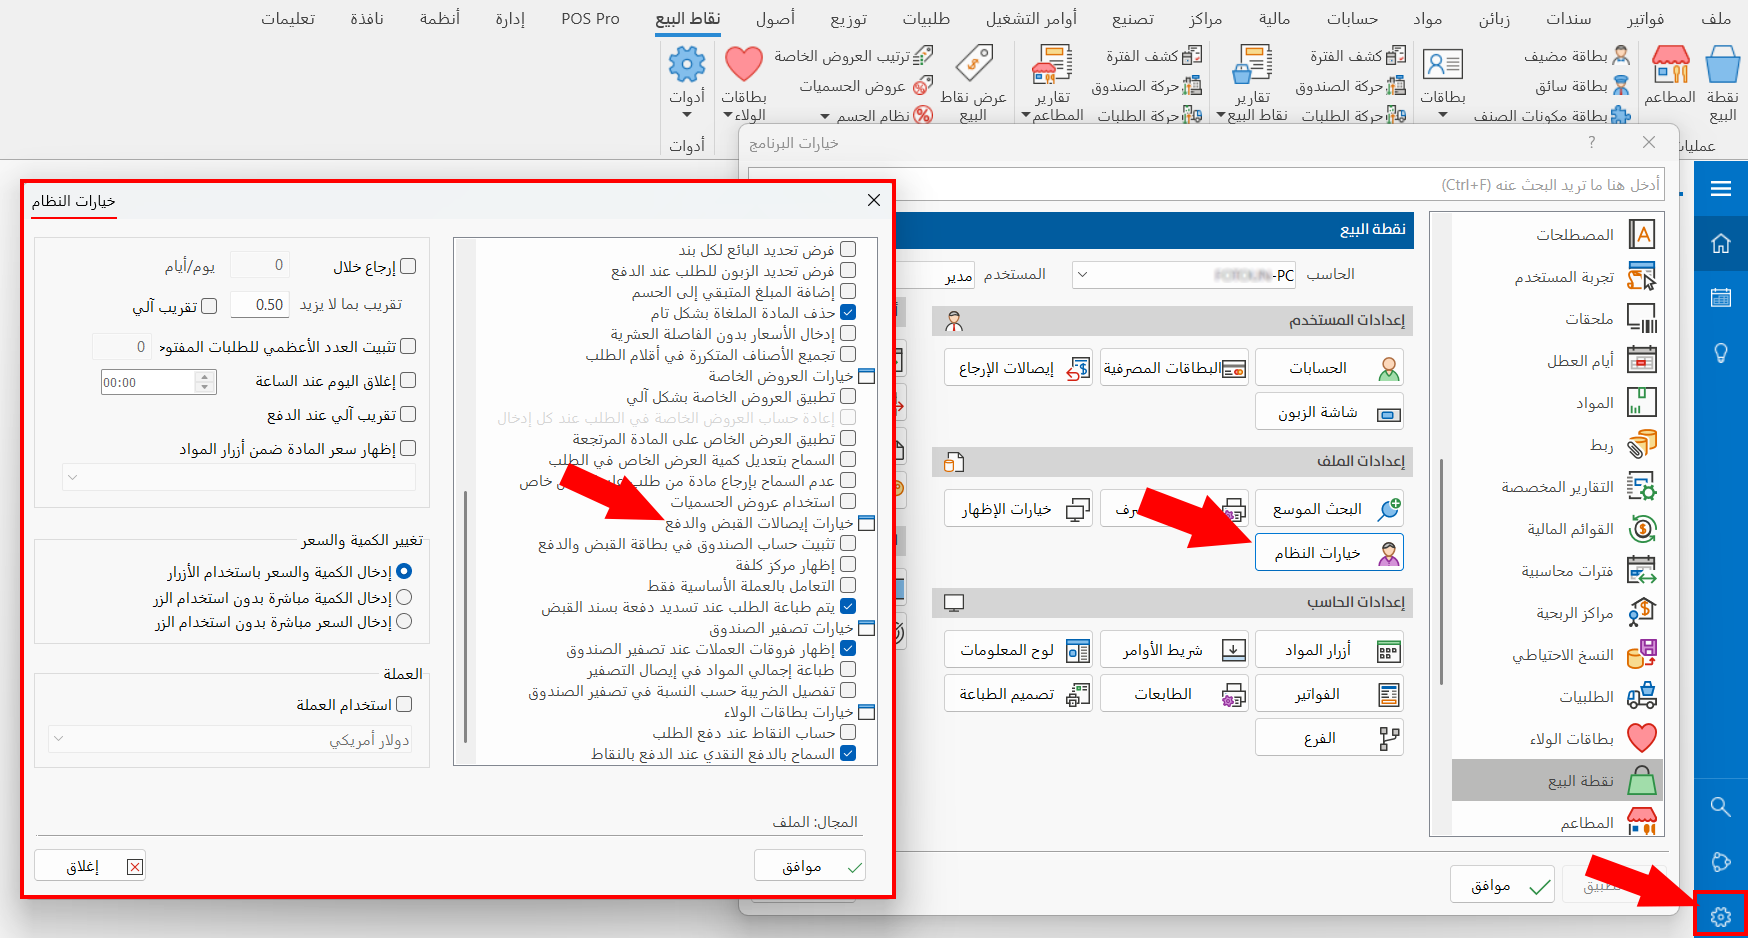Select المصطلحات in options category list

pos(1556,234)
